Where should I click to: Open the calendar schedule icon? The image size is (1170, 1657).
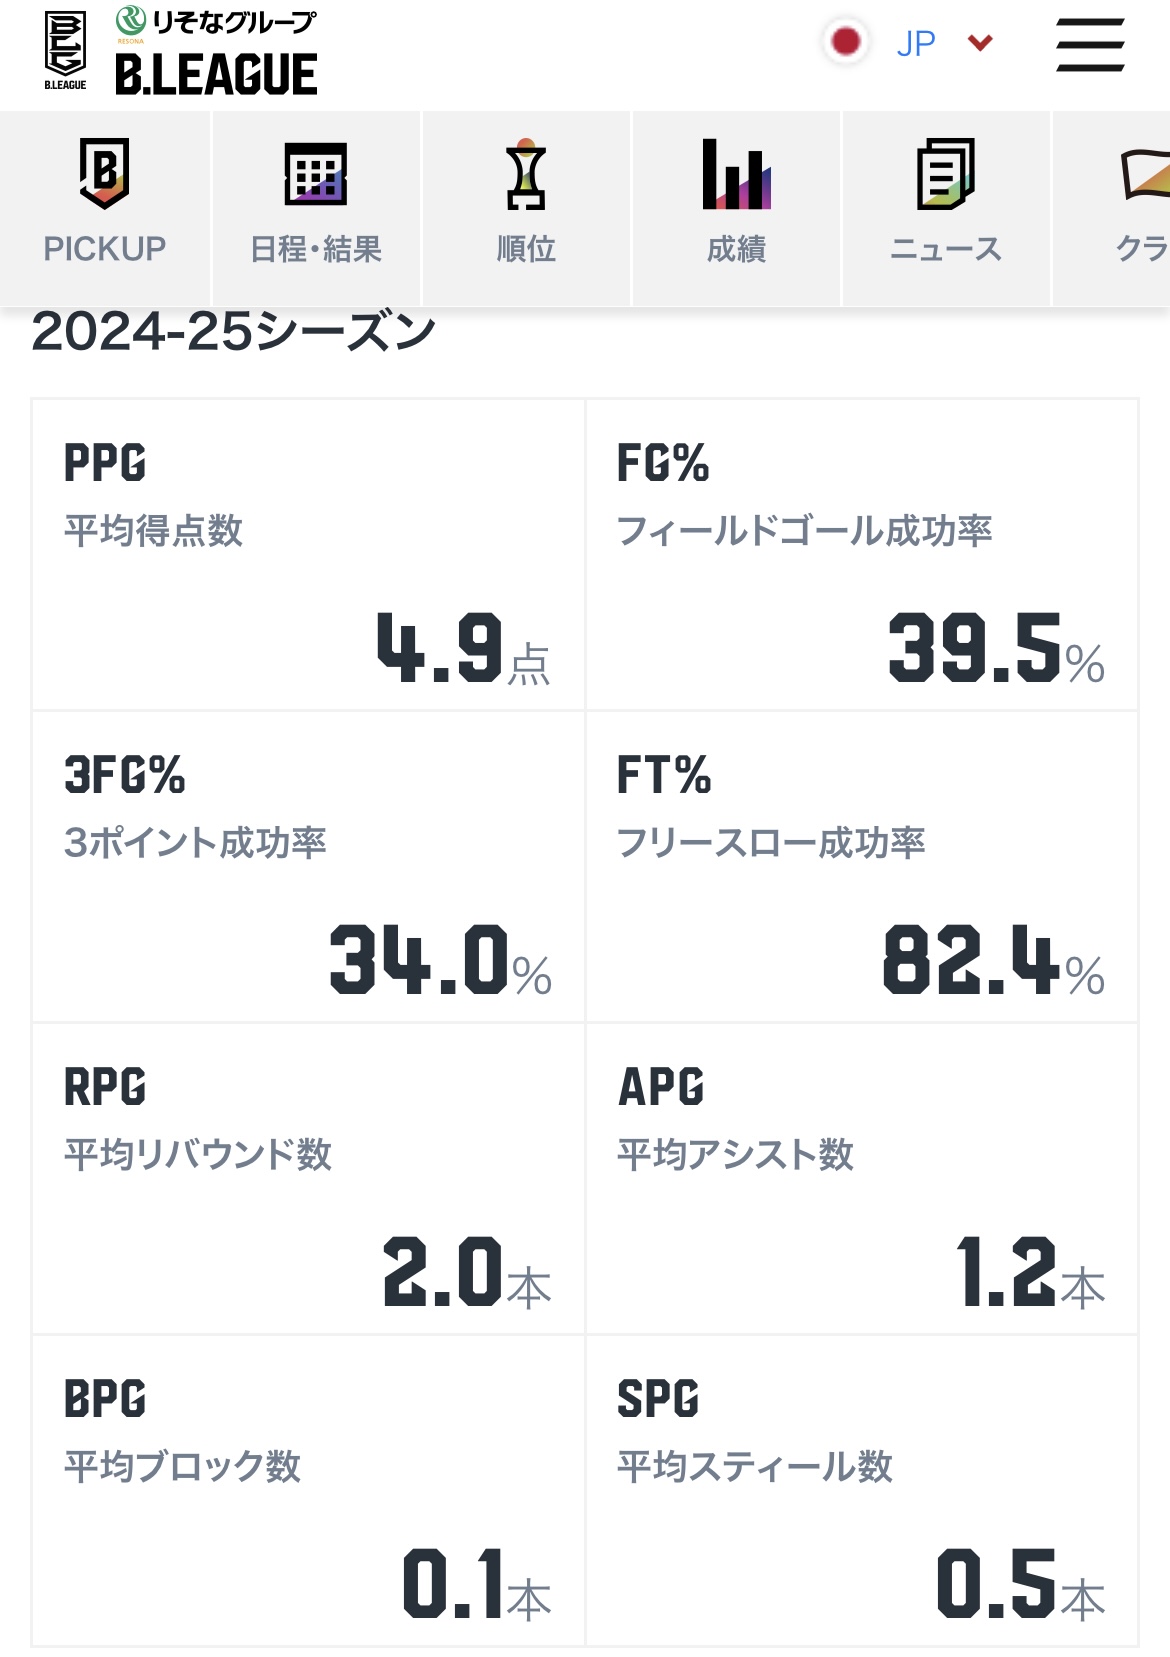pyautogui.click(x=316, y=174)
